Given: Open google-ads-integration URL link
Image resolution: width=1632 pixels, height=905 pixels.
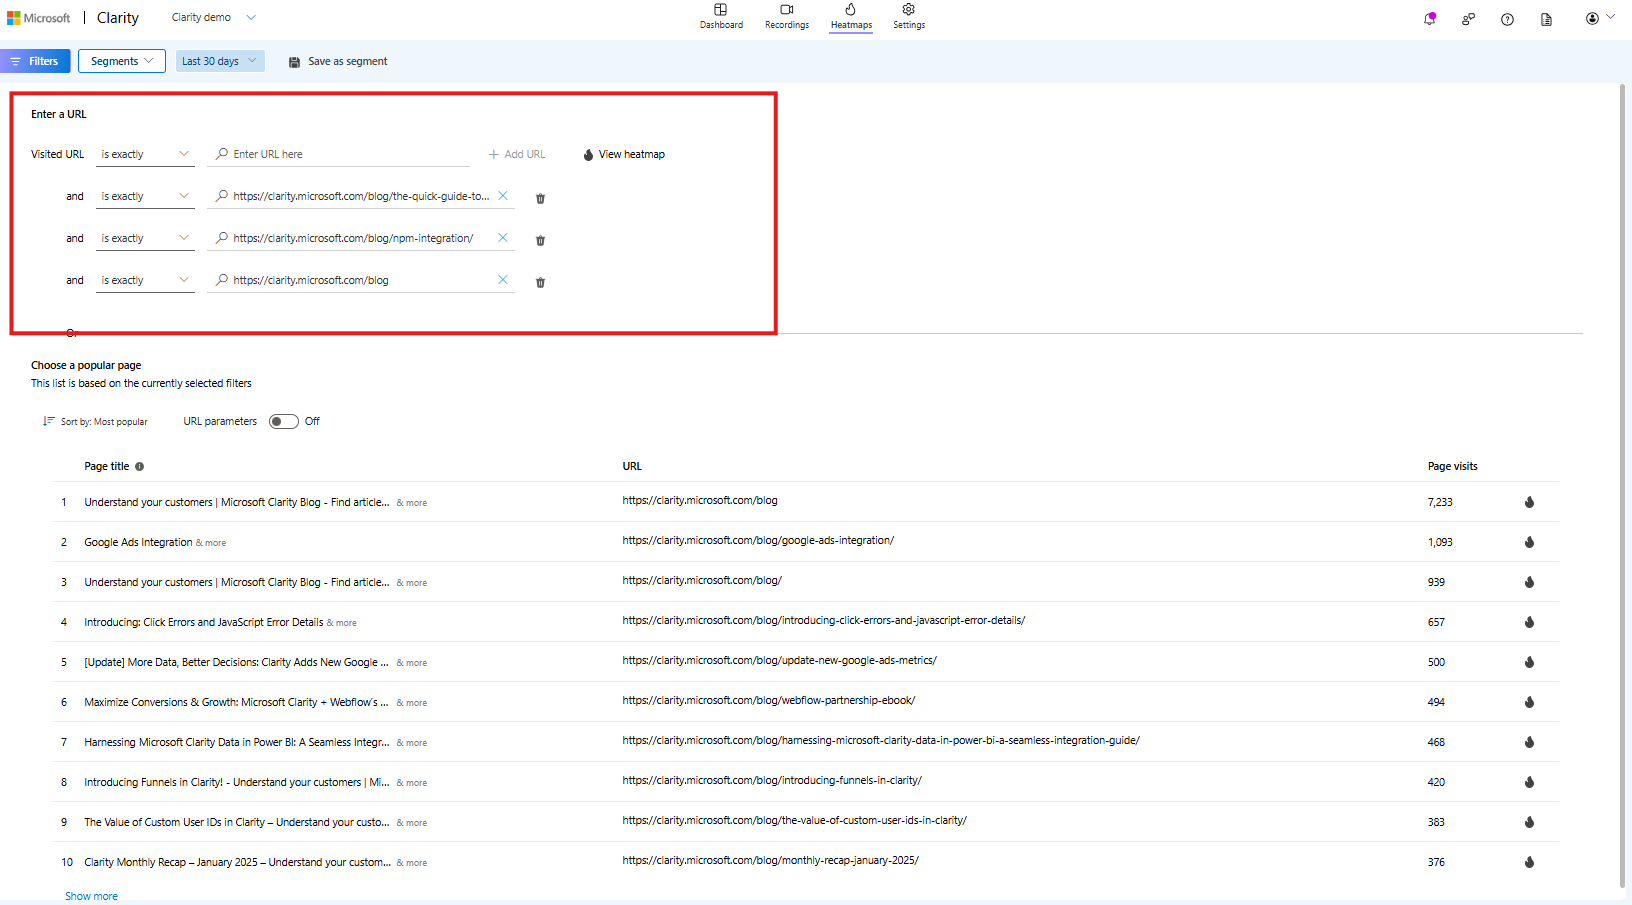Looking at the screenshot, I should point(758,540).
